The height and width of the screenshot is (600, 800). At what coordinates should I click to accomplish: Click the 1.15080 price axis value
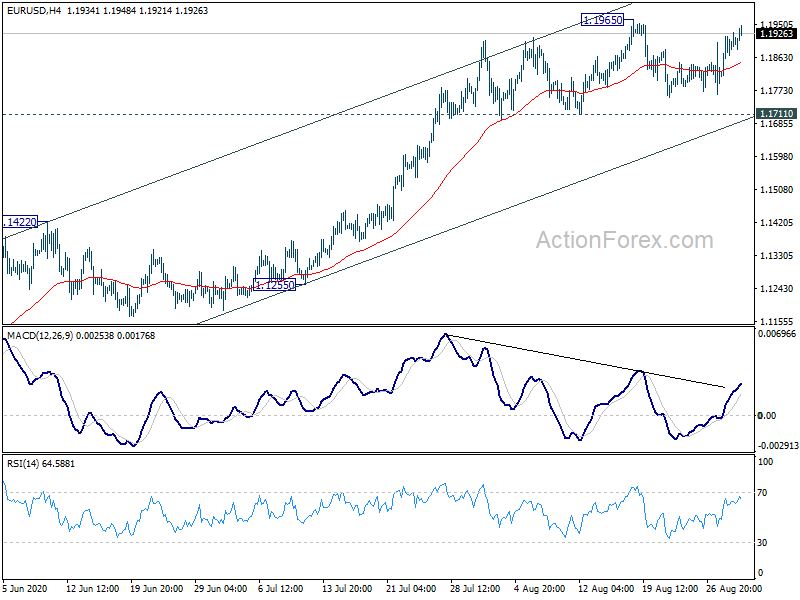(x=777, y=190)
